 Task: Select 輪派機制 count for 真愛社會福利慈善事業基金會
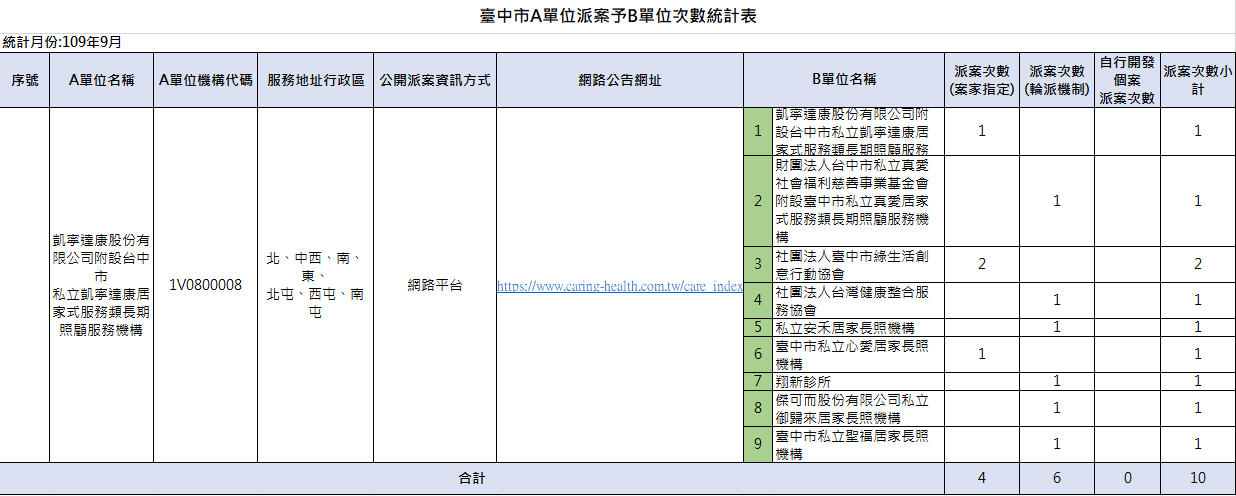pyautogui.click(x=1057, y=200)
